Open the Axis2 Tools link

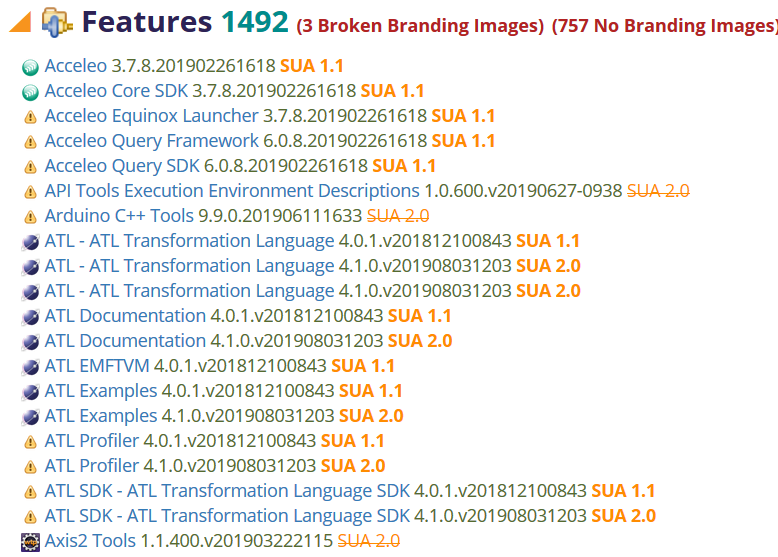pos(90,541)
